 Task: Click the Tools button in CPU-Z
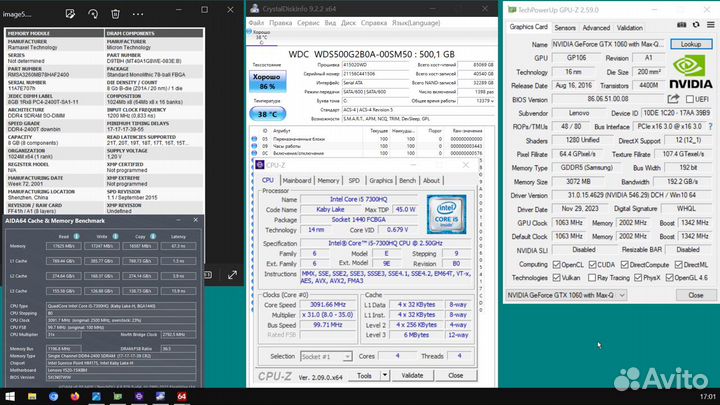[x=365, y=375]
